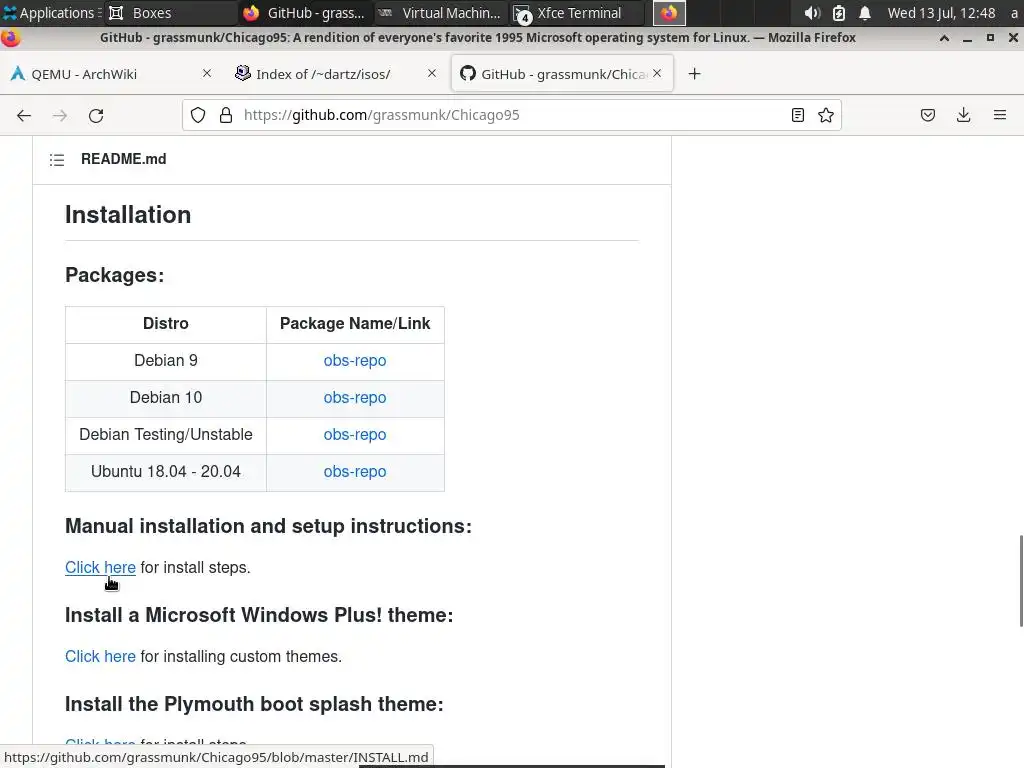Toggle reader view in address bar

pos(797,116)
